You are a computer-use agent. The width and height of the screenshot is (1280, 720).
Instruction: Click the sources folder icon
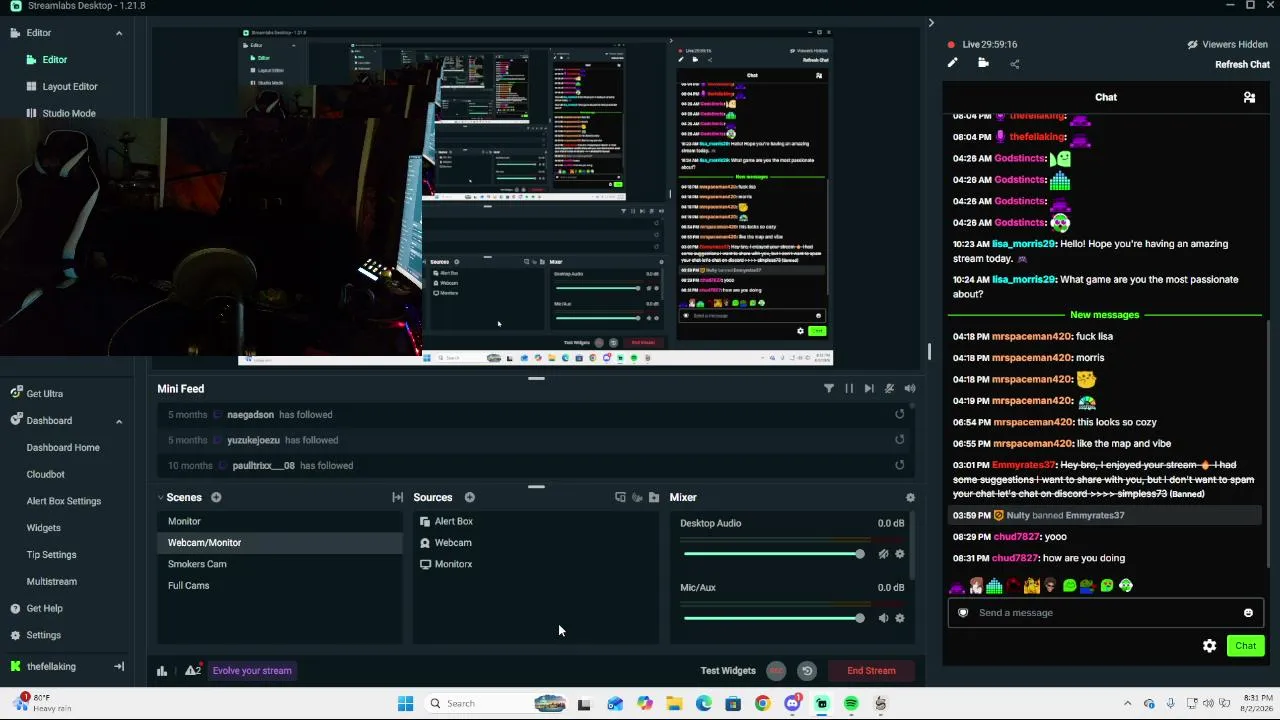[654, 497]
